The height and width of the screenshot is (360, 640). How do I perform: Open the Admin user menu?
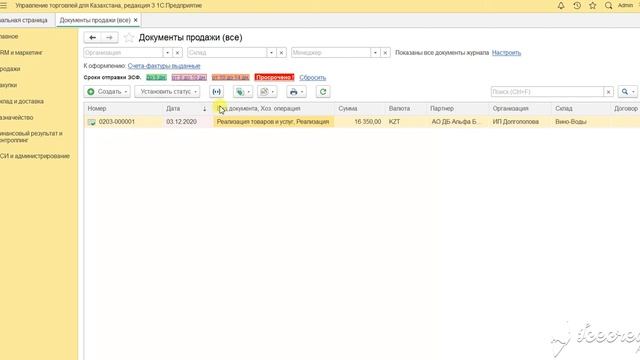pos(625,5)
